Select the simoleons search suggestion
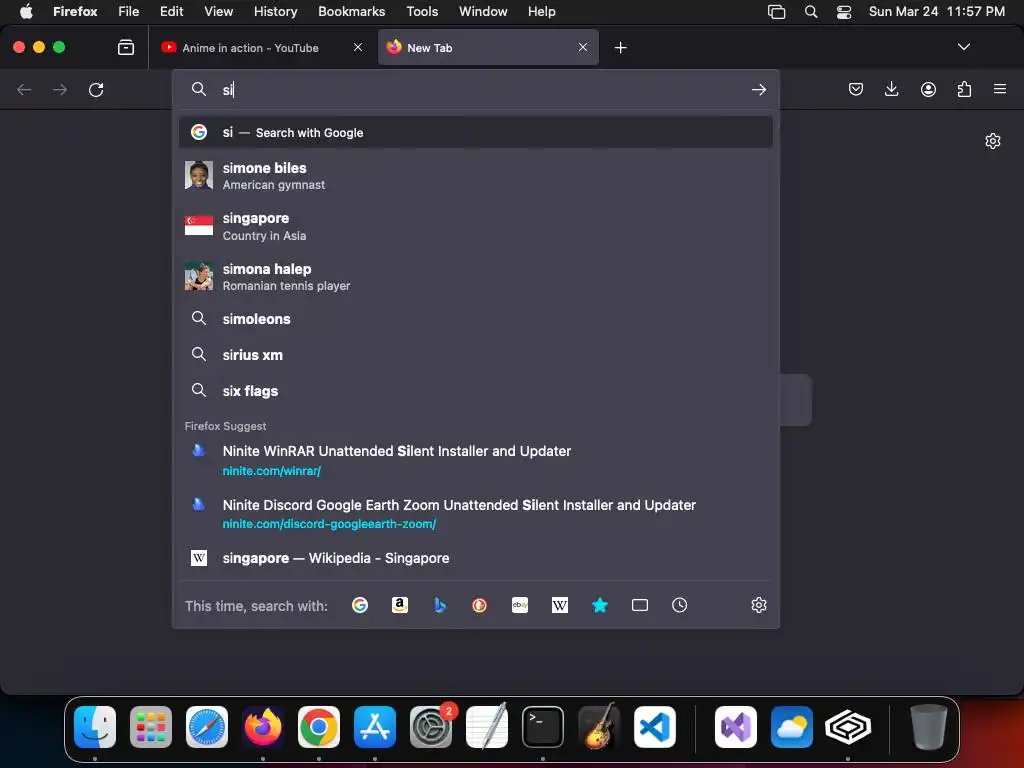The image size is (1024, 768). (475, 319)
